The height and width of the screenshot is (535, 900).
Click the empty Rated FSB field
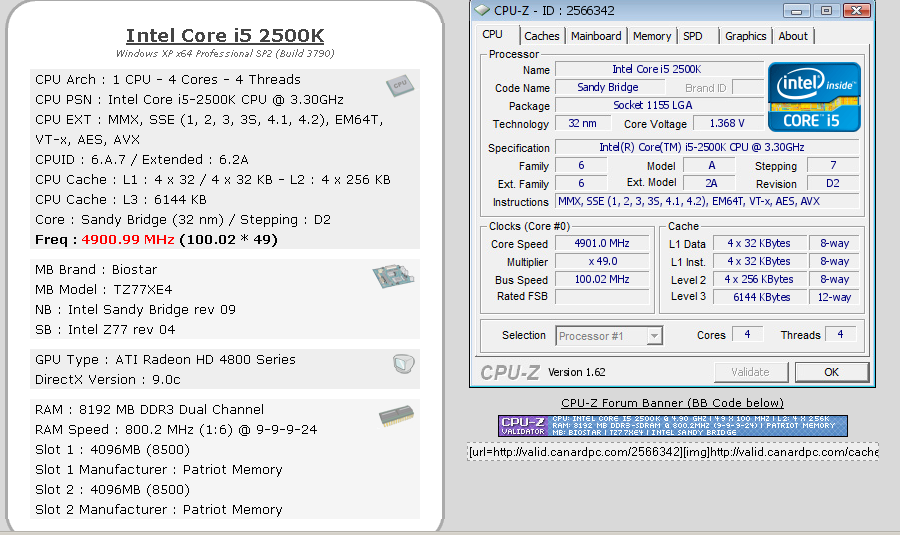click(x=602, y=297)
